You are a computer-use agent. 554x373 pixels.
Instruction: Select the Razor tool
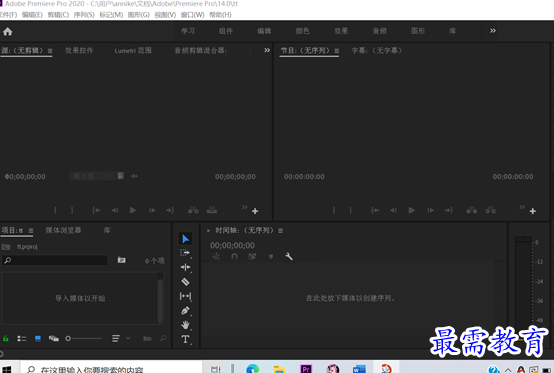coord(185,282)
